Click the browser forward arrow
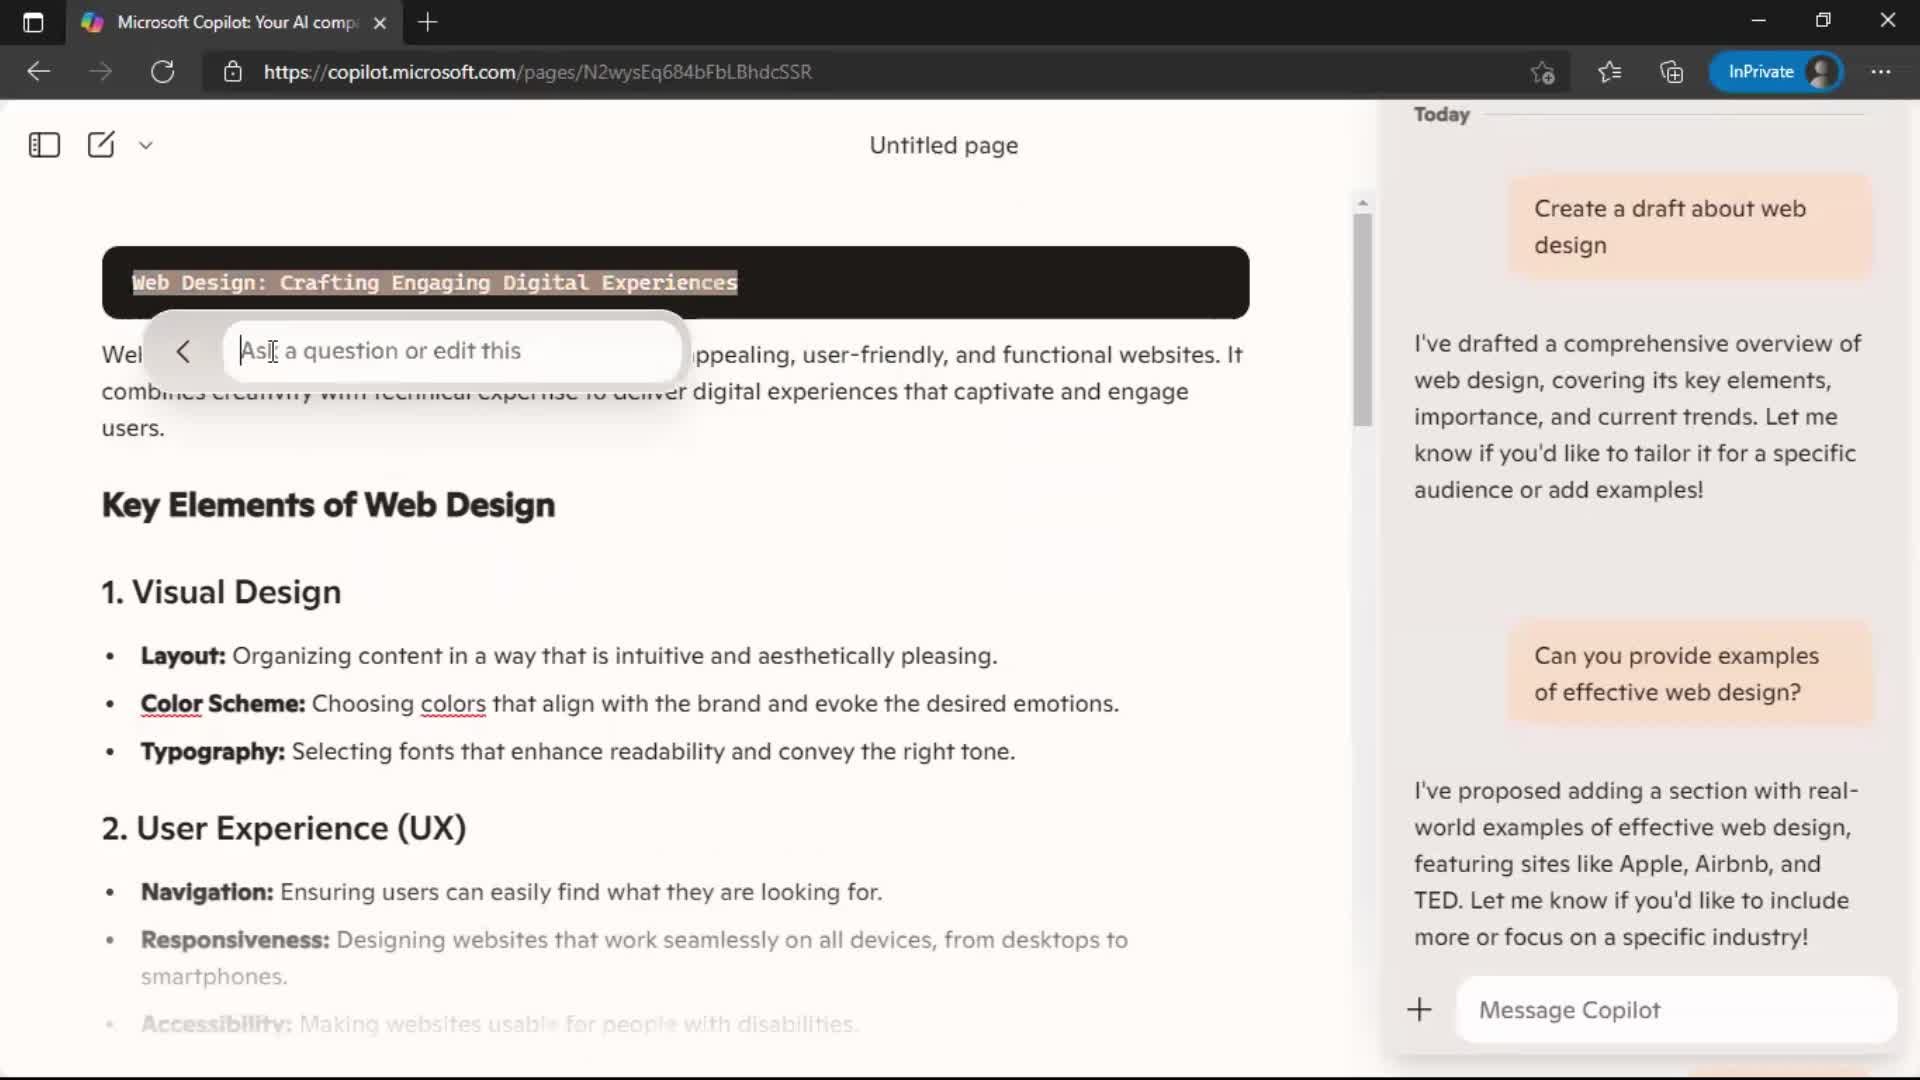The image size is (1920, 1080). 100,72
